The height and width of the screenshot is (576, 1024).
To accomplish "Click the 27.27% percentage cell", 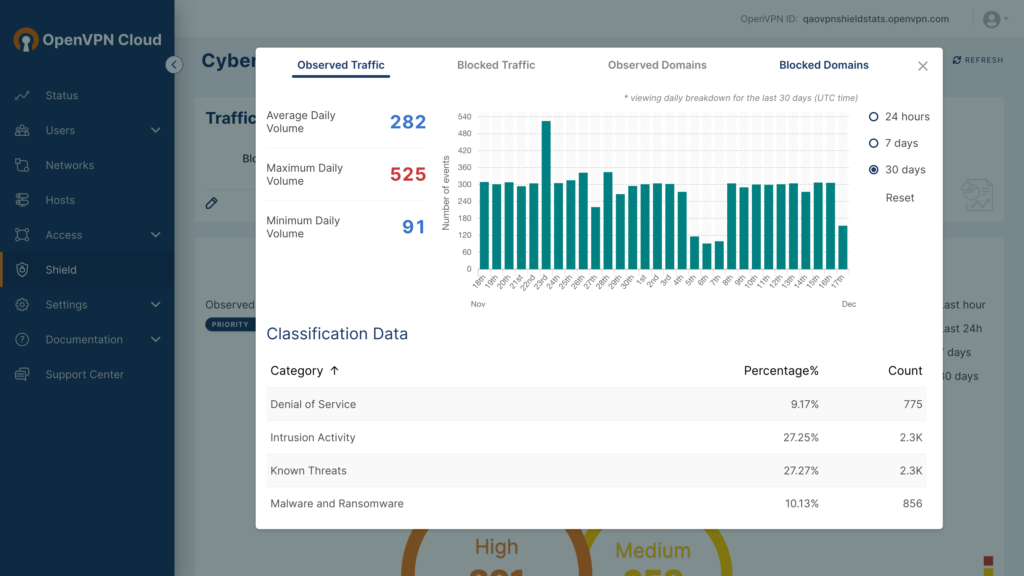I will (801, 471).
